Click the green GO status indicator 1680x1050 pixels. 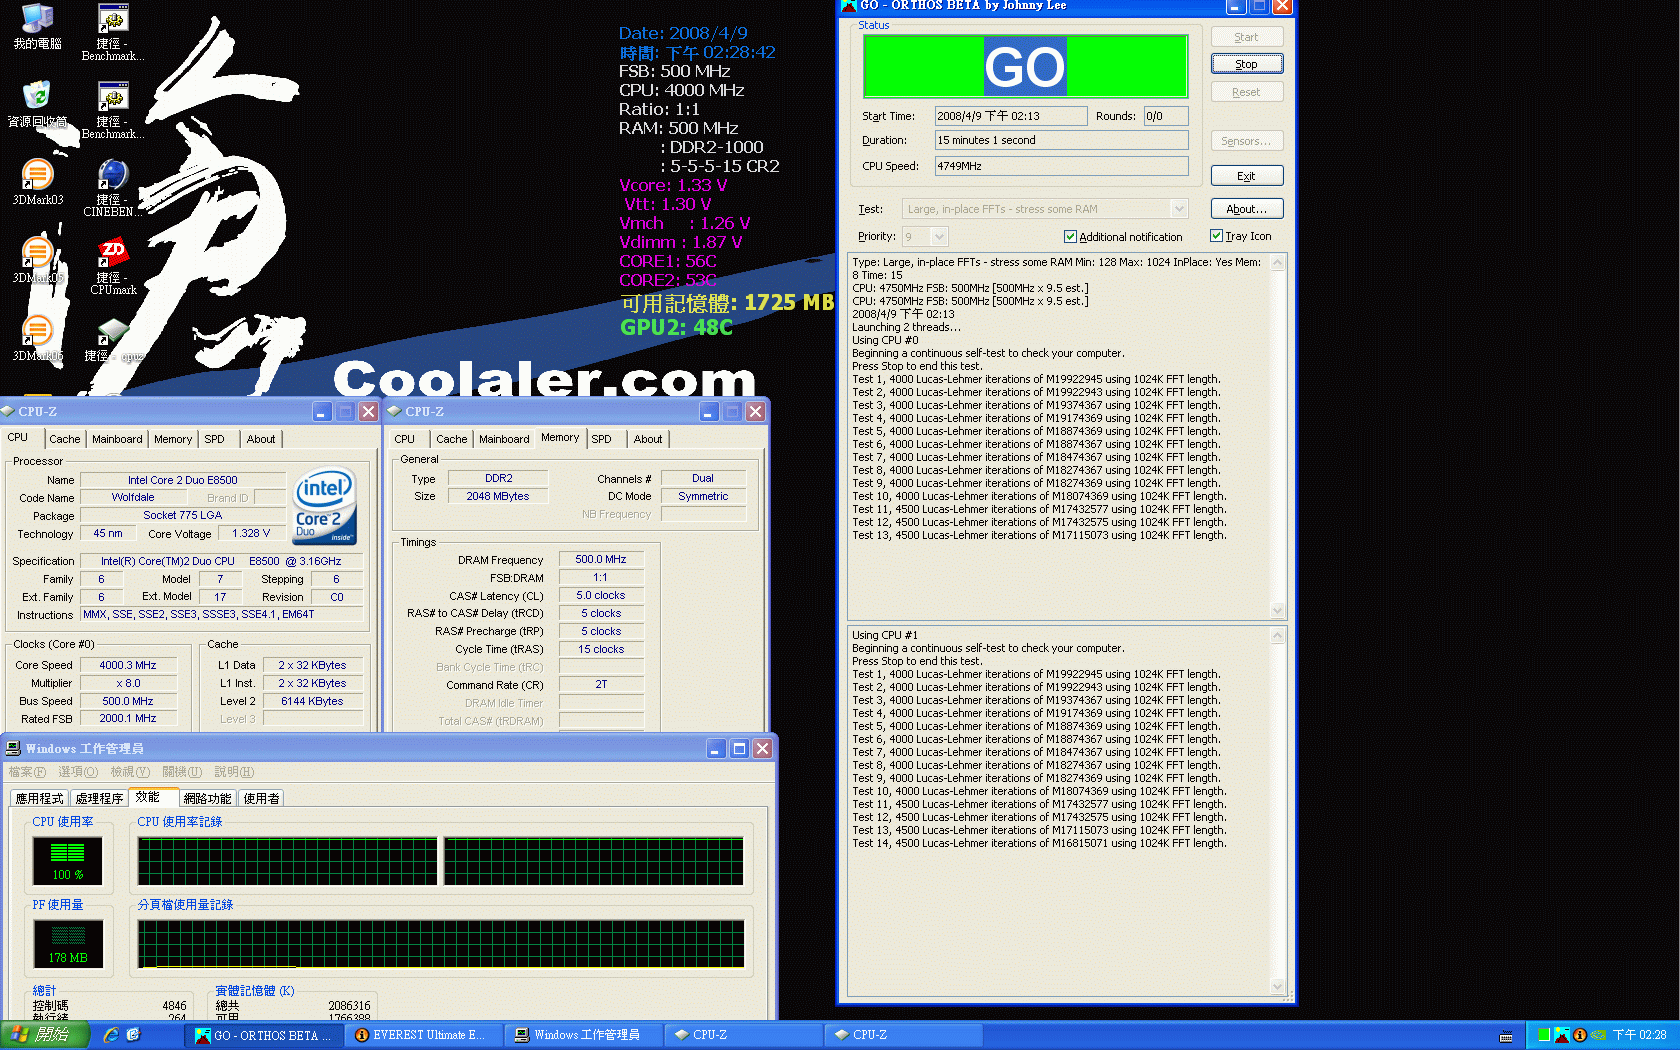pos(1025,66)
